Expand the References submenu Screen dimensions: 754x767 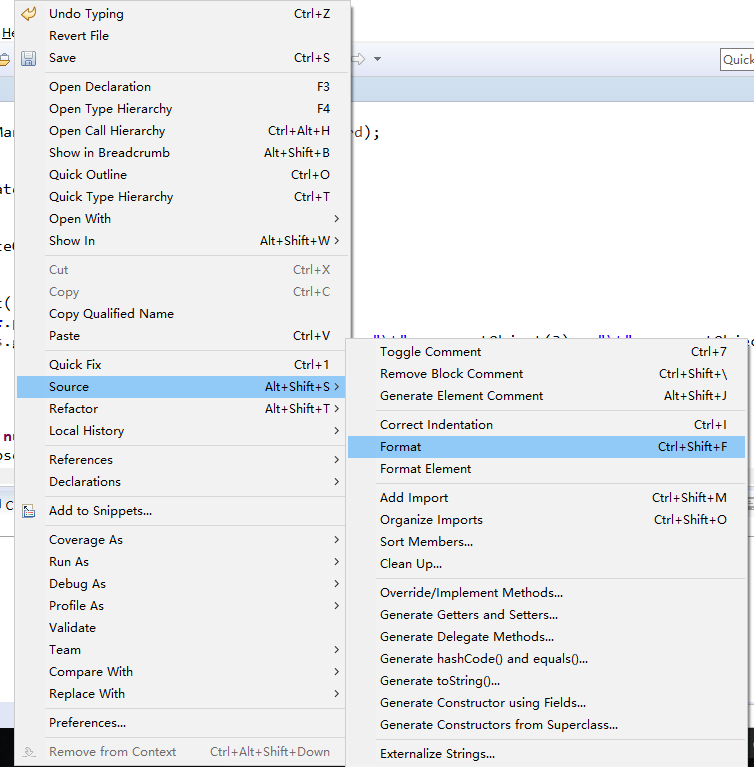click(182, 459)
